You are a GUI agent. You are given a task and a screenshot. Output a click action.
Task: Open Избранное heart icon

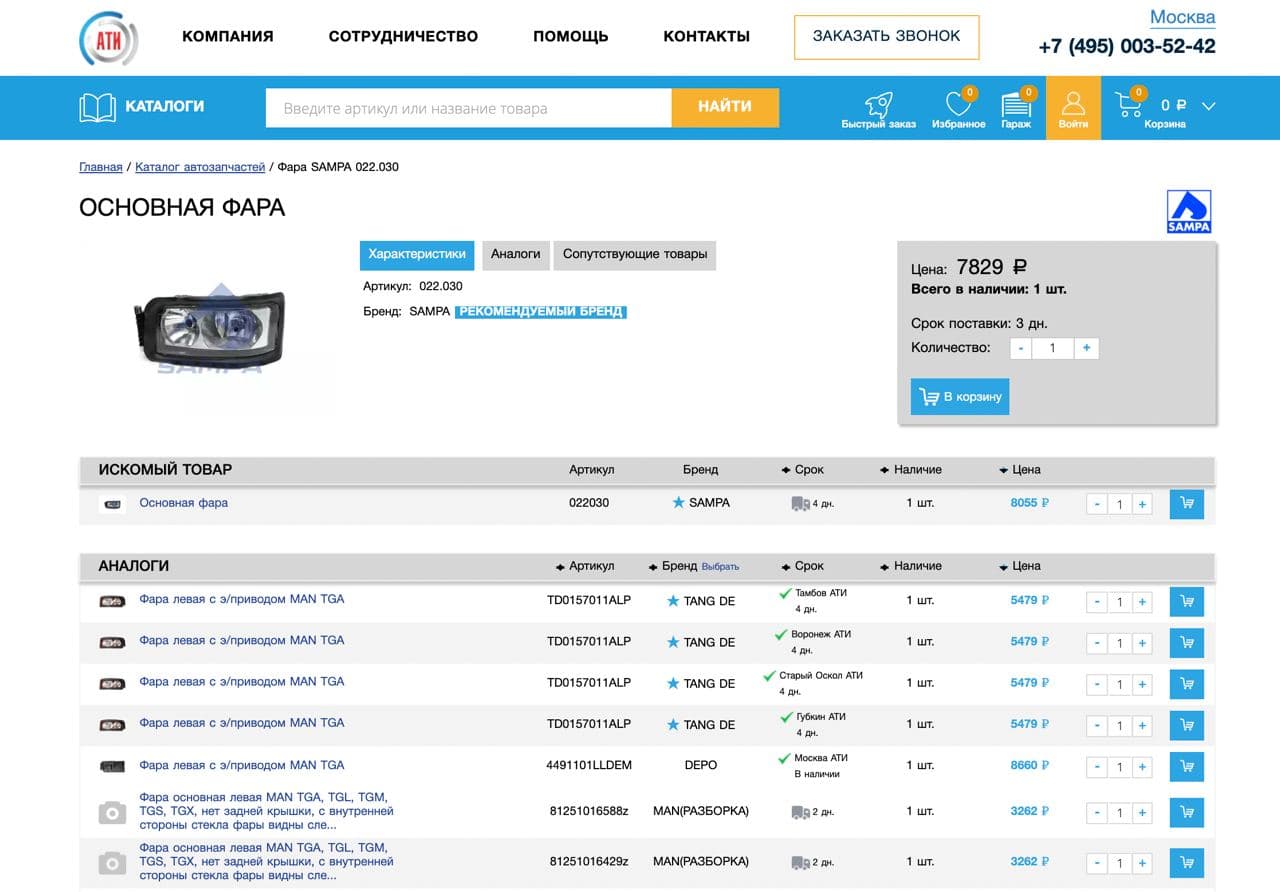pyautogui.click(x=957, y=103)
